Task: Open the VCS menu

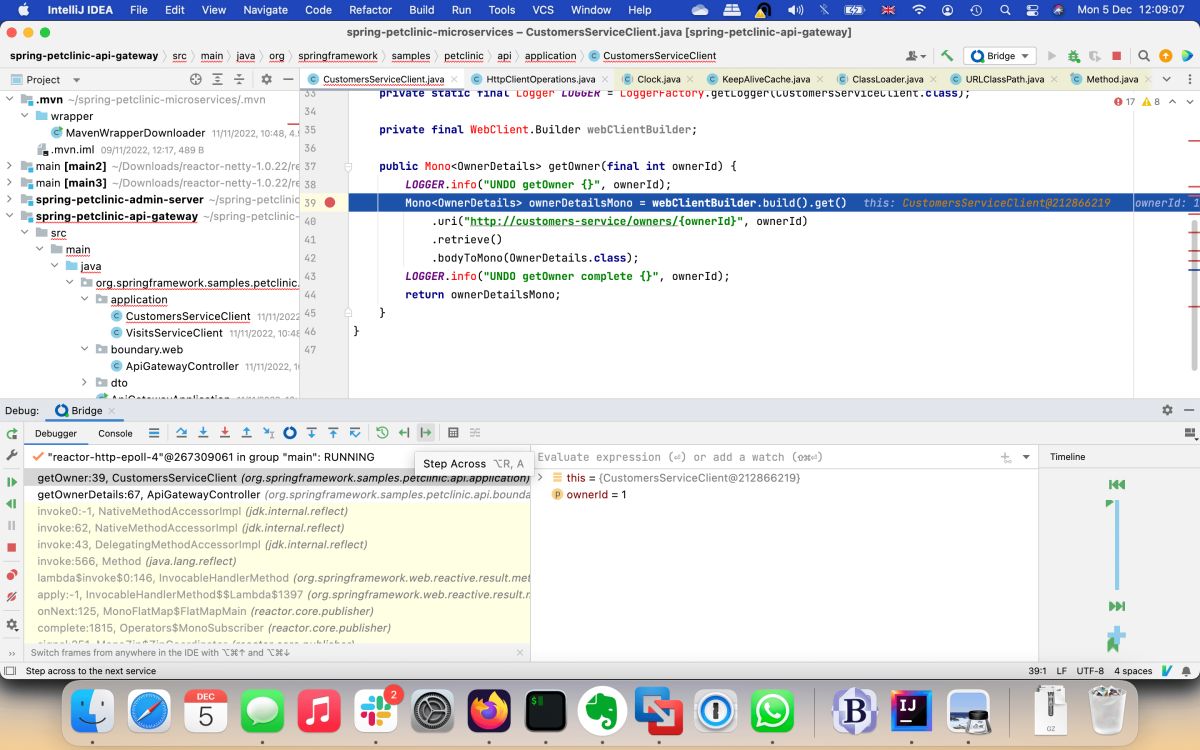Action: (543, 10)
